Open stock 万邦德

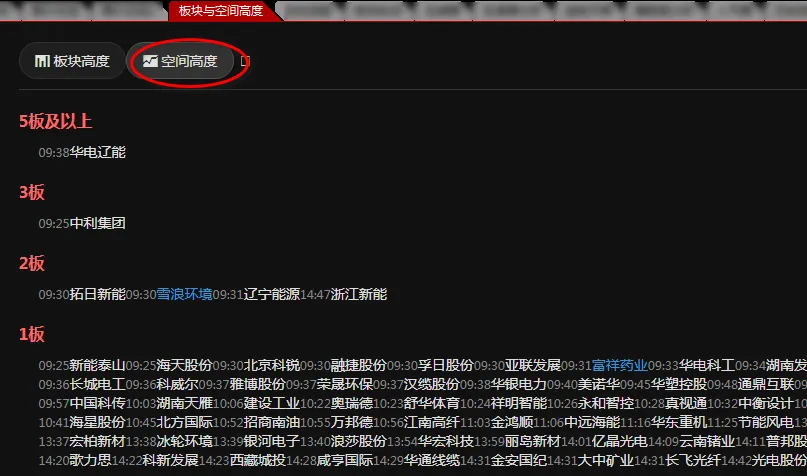(x=352, y=422)
